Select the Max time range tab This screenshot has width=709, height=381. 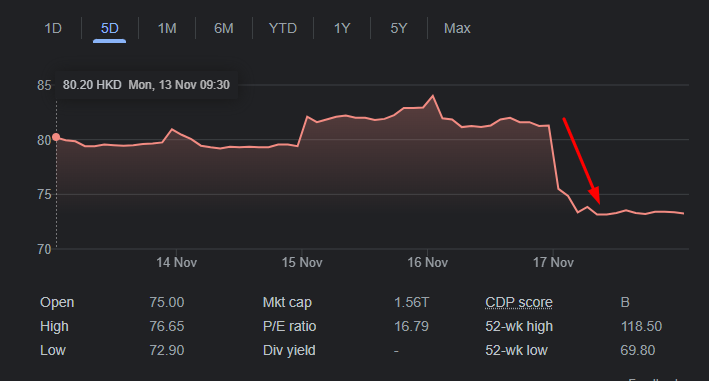click(x=457, y=28)
